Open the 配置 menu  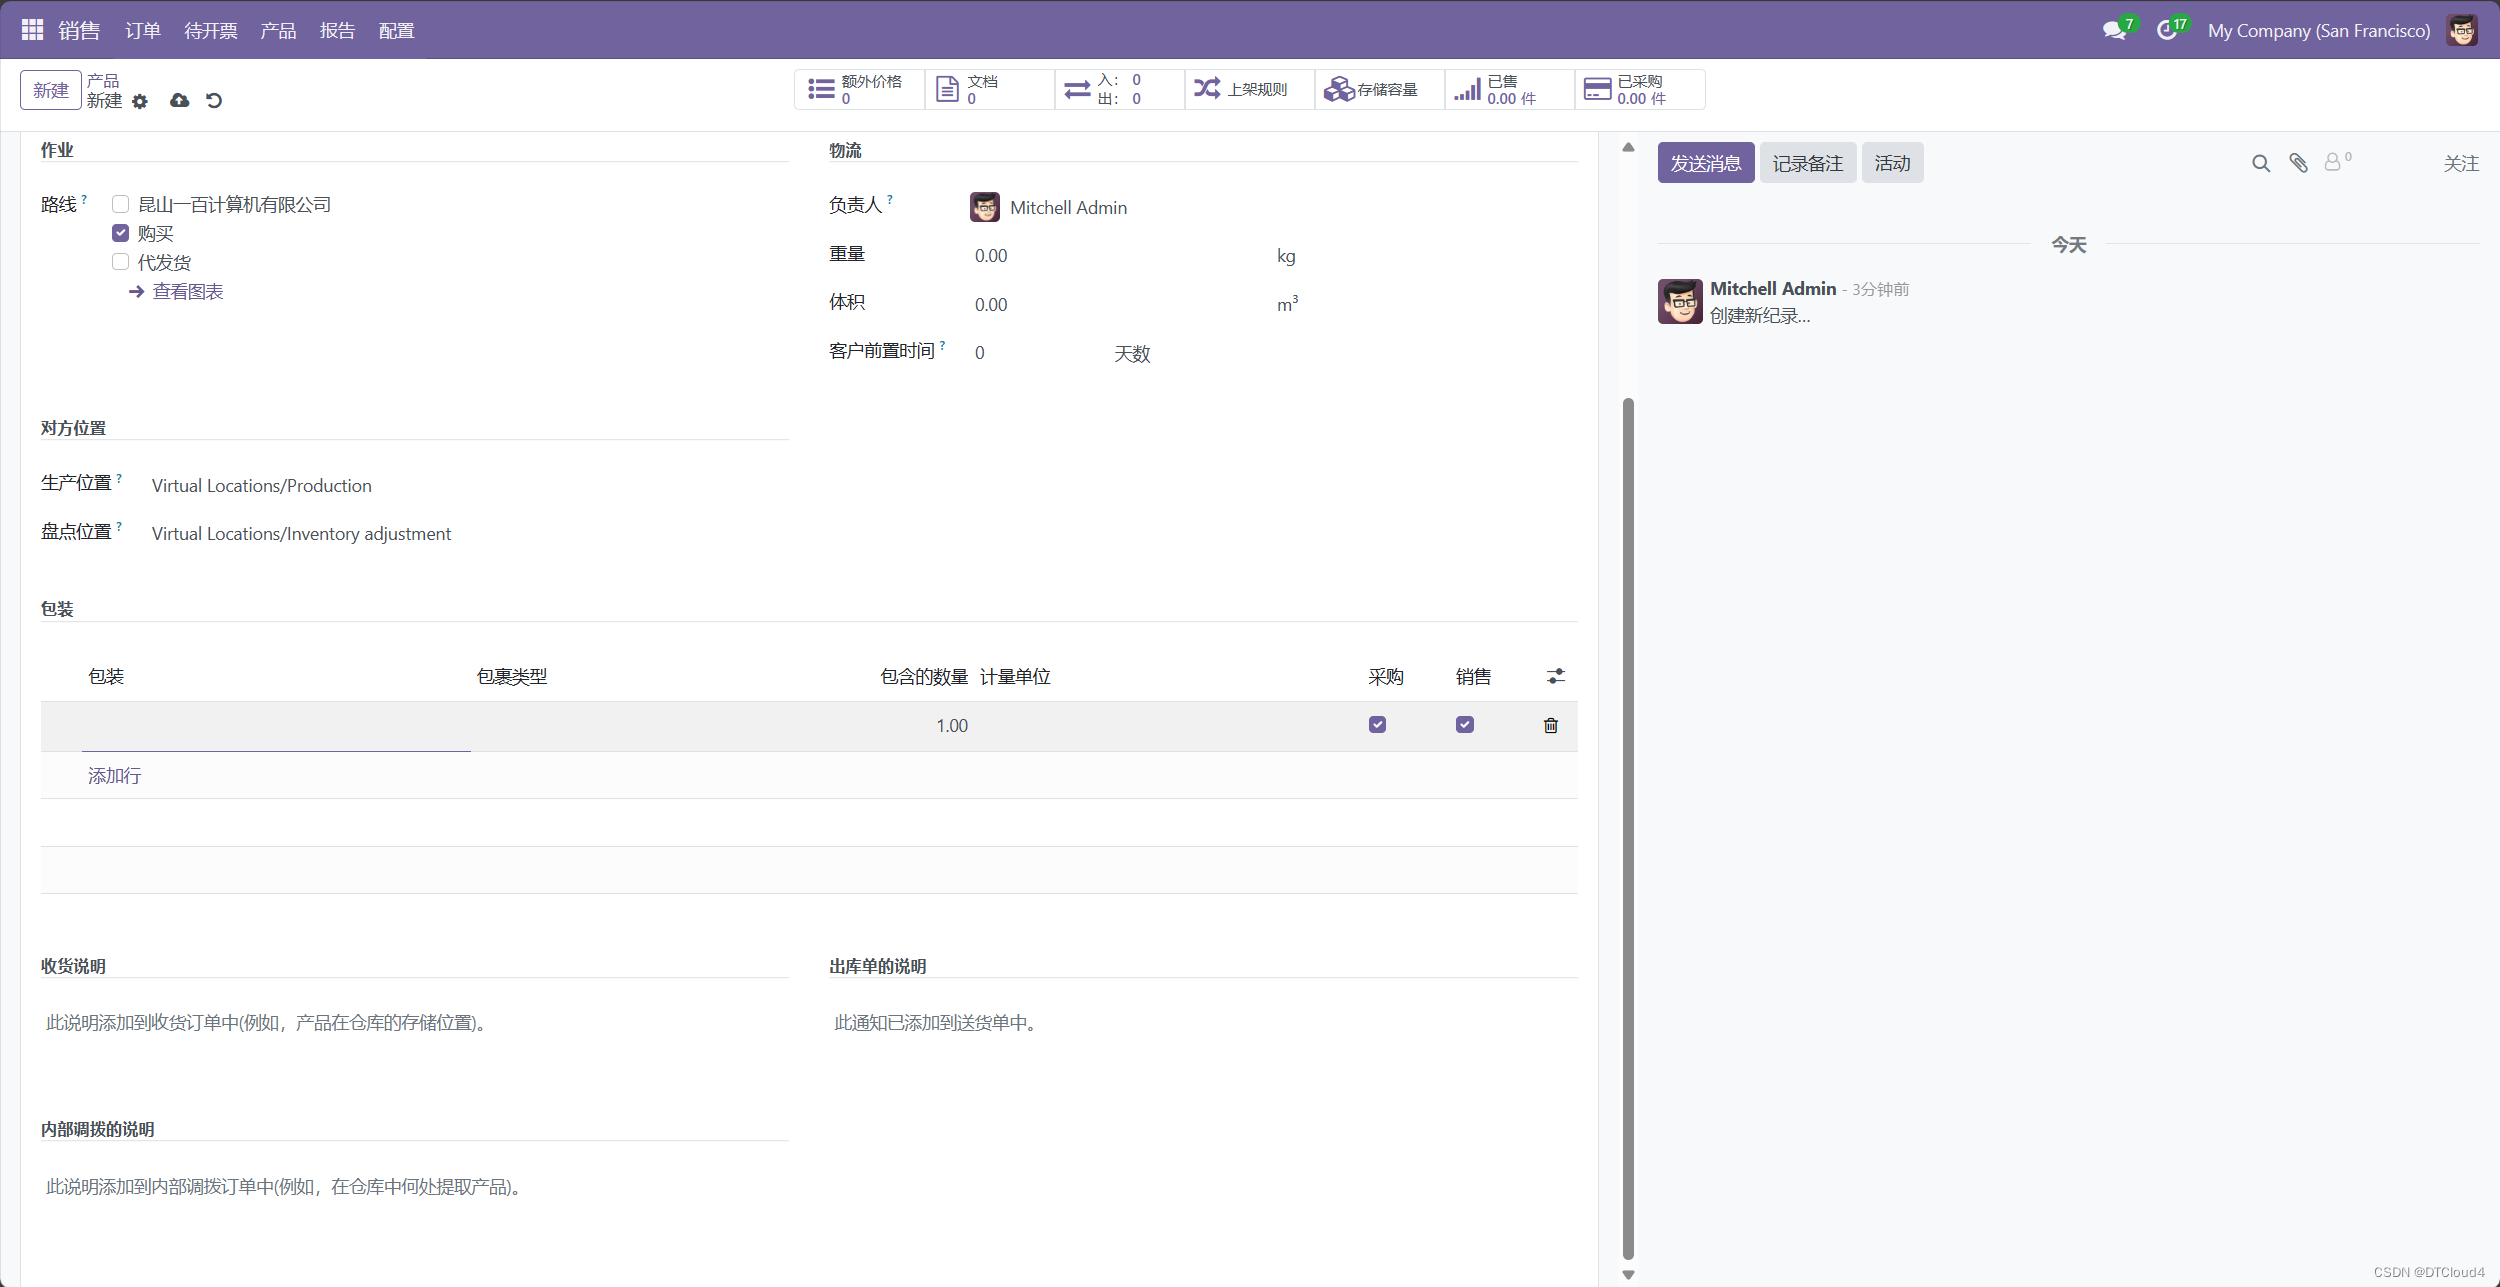click(x=396, y=30)
